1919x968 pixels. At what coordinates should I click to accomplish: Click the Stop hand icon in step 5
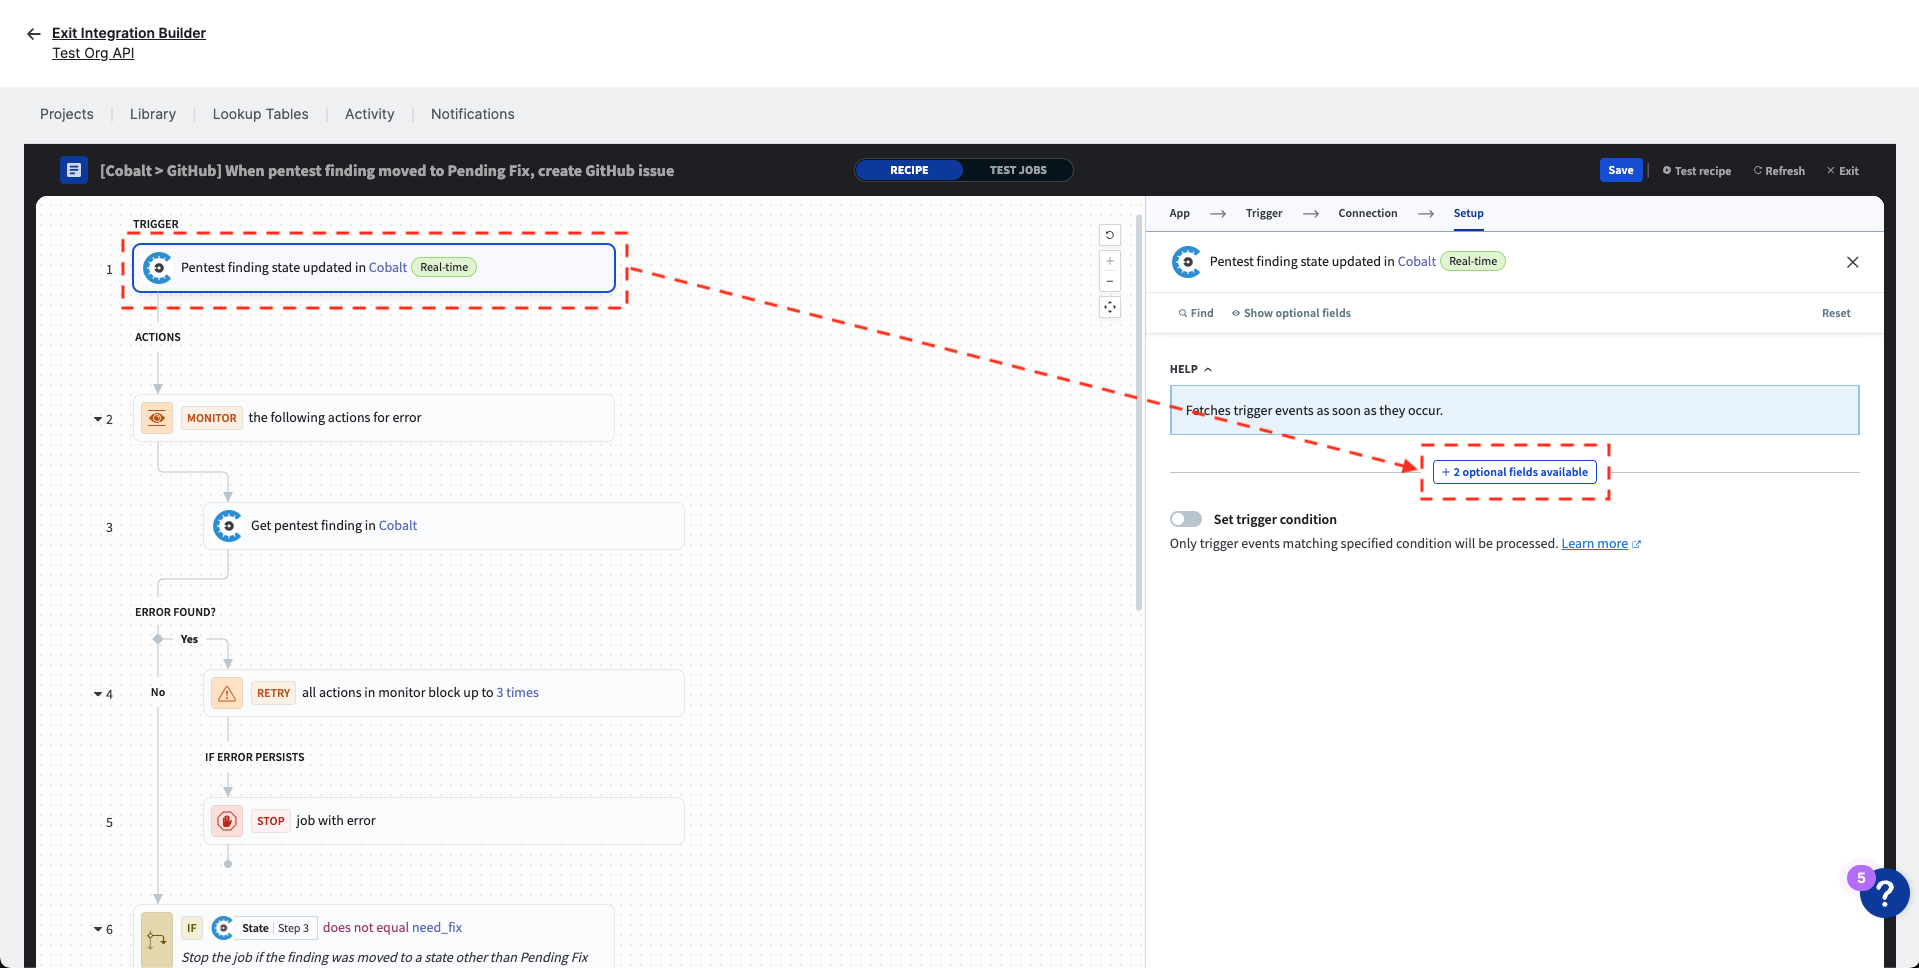click(227, 821)
